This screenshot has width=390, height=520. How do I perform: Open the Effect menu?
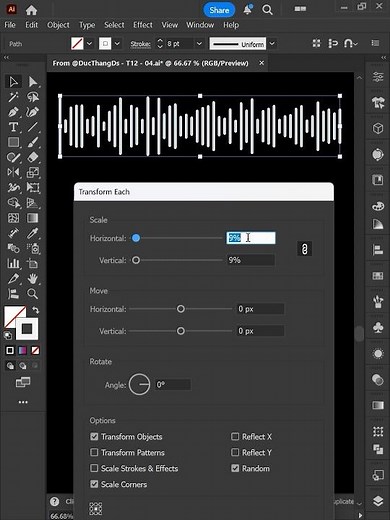tap(143, 25)
